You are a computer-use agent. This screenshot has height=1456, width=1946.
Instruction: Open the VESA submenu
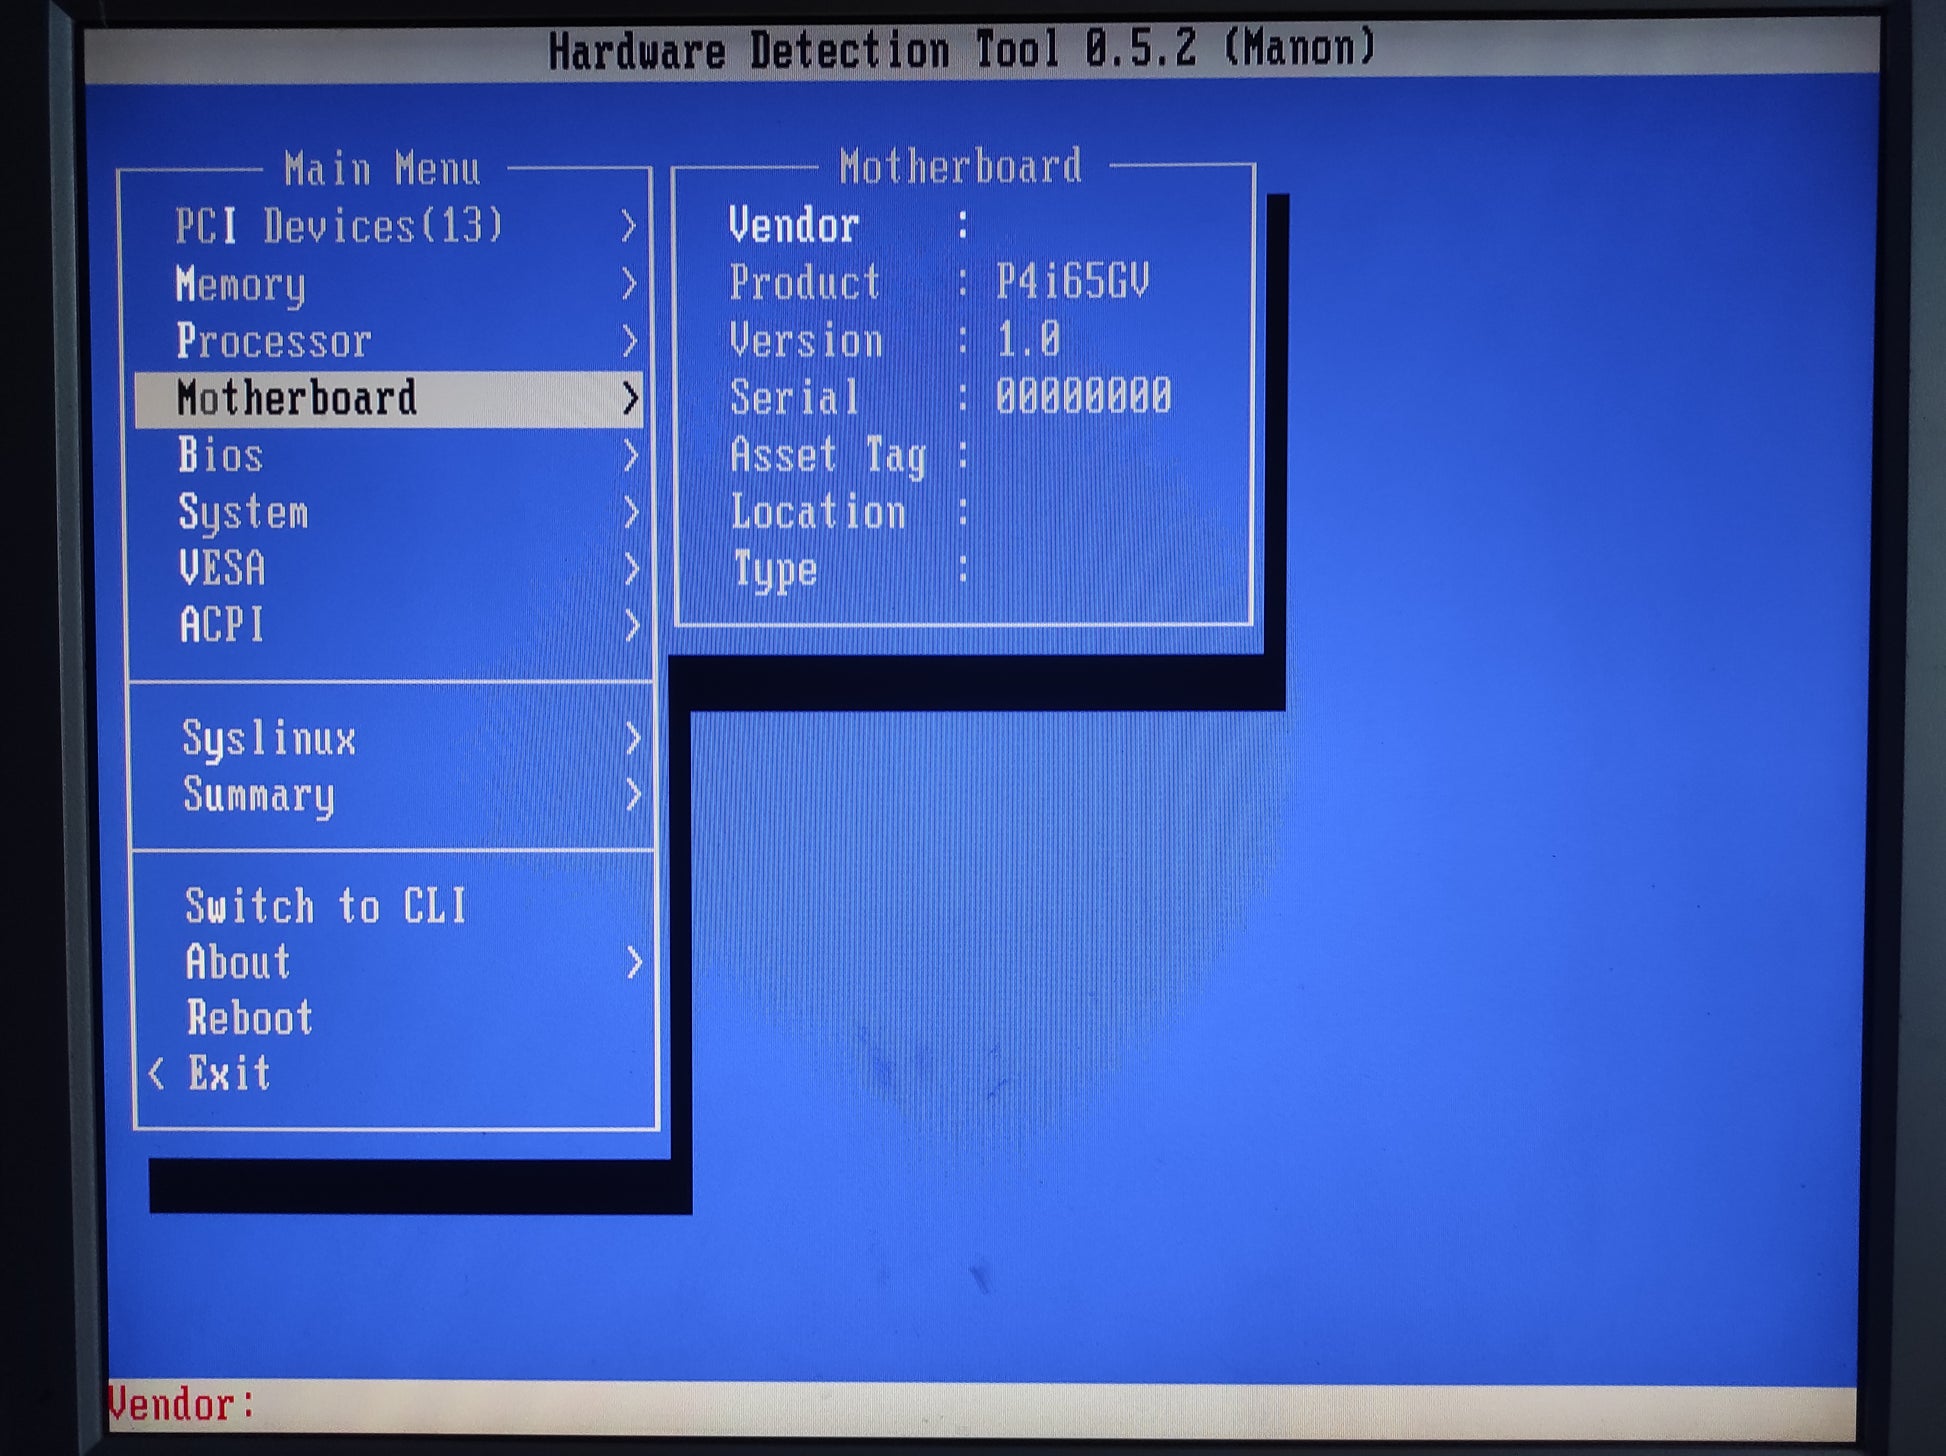[x=222, y=568]
